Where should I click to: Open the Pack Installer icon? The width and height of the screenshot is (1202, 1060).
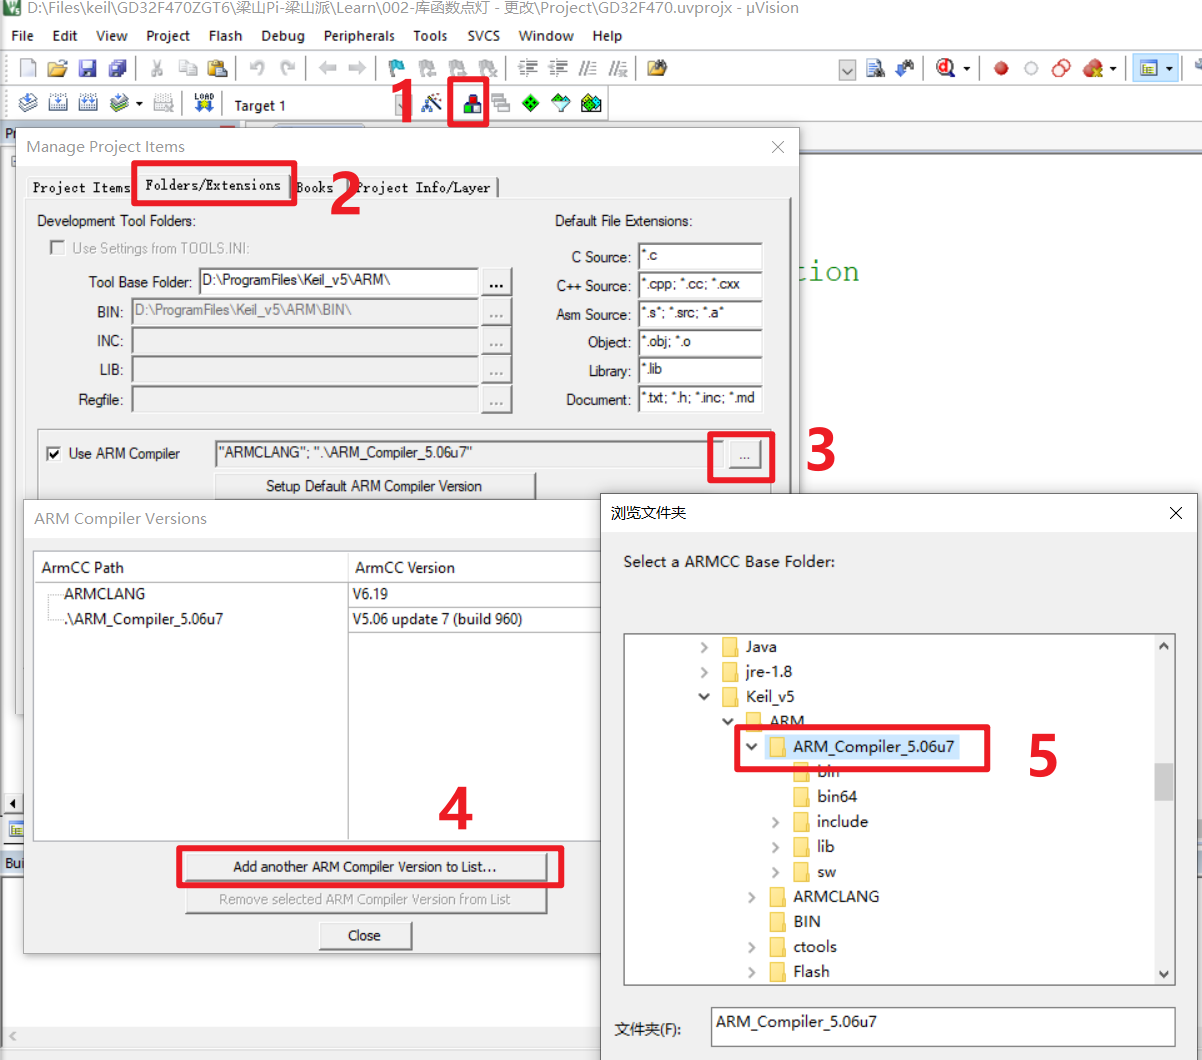pos(591,103)
